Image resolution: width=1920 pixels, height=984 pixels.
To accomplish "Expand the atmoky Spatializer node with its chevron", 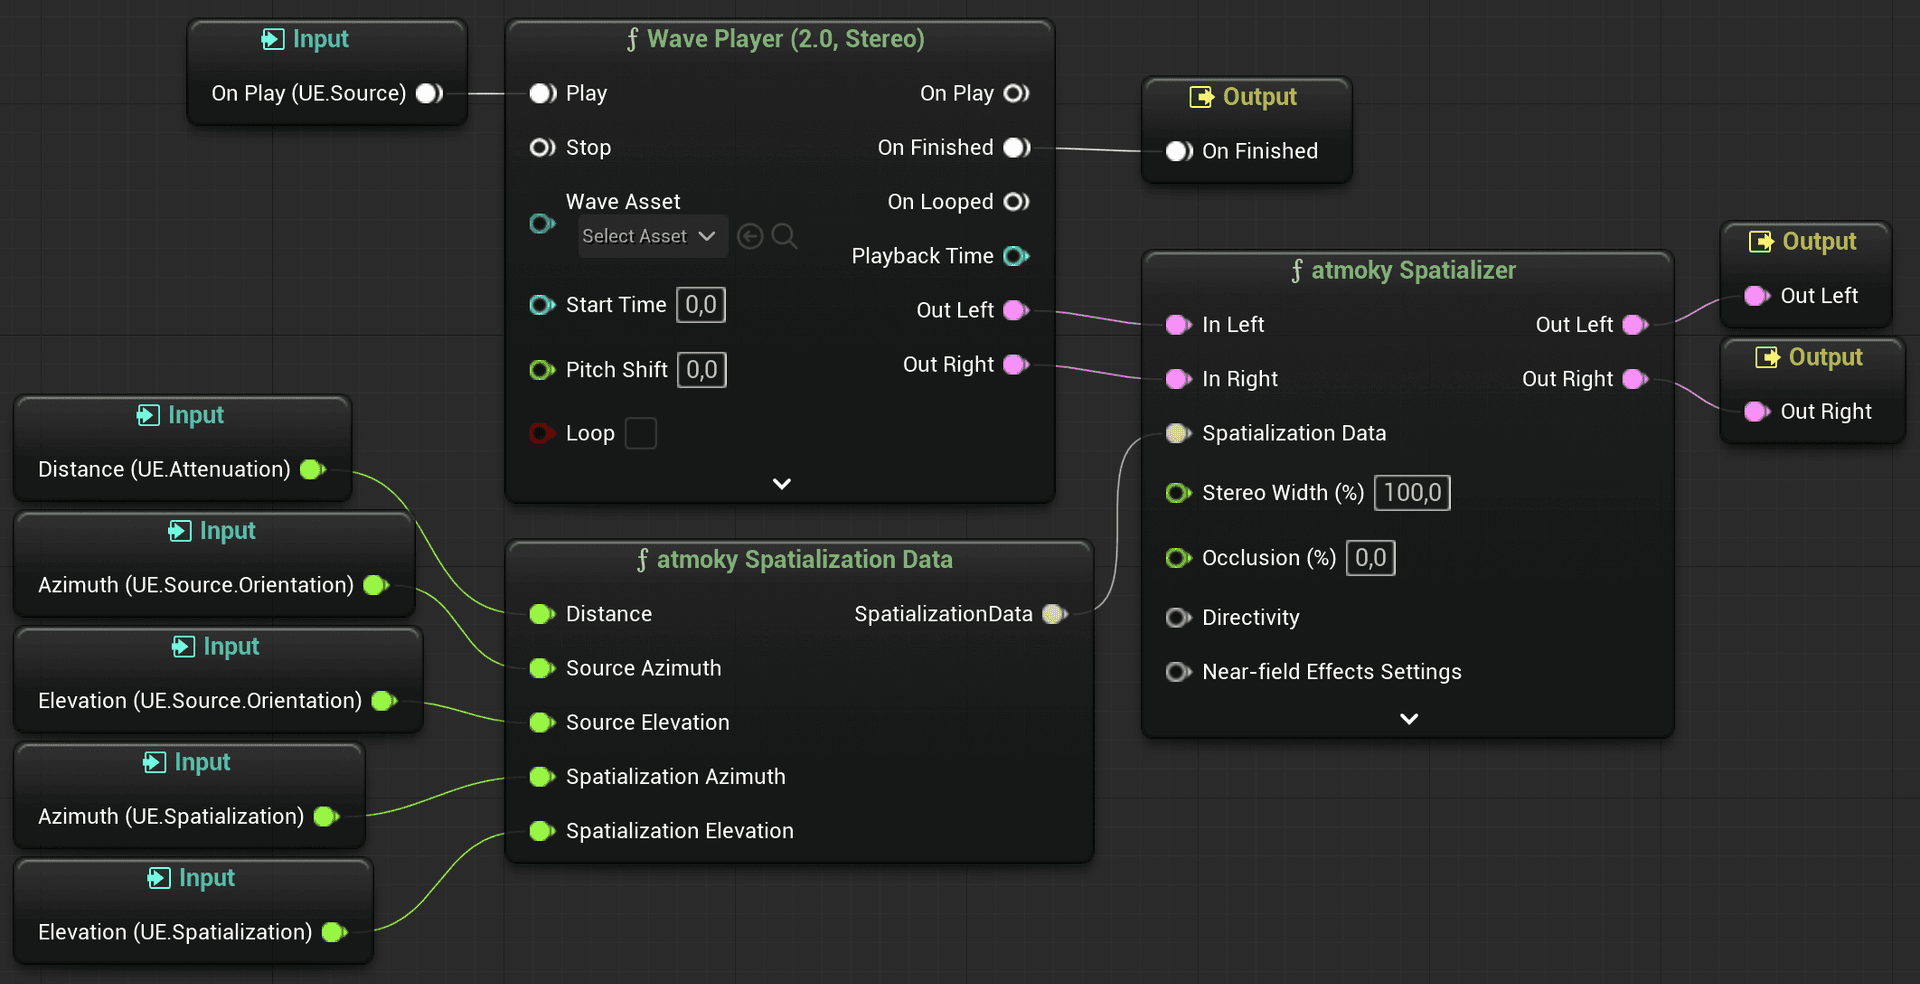I will point(1408,718).
